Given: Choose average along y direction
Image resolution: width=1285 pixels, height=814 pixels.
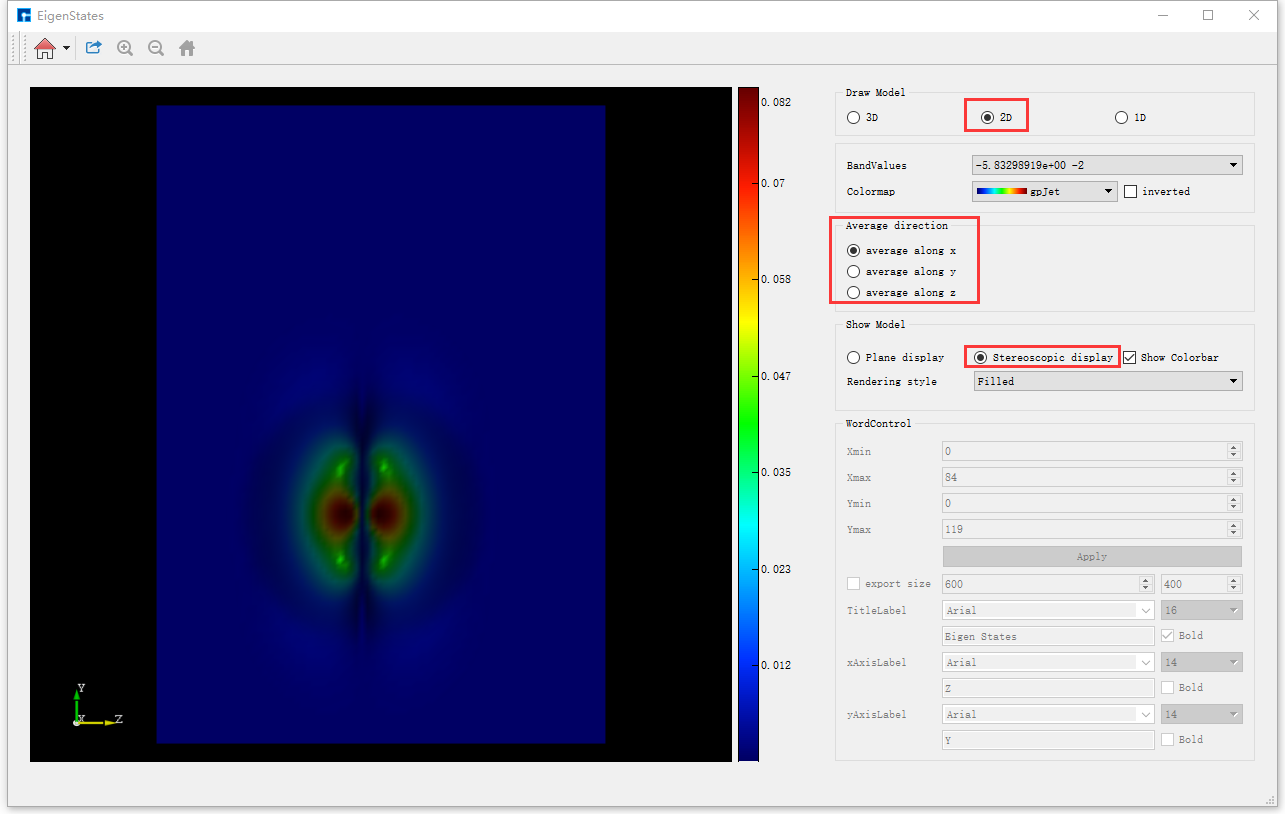Looking at the screenshot, I should coord(853,272).
